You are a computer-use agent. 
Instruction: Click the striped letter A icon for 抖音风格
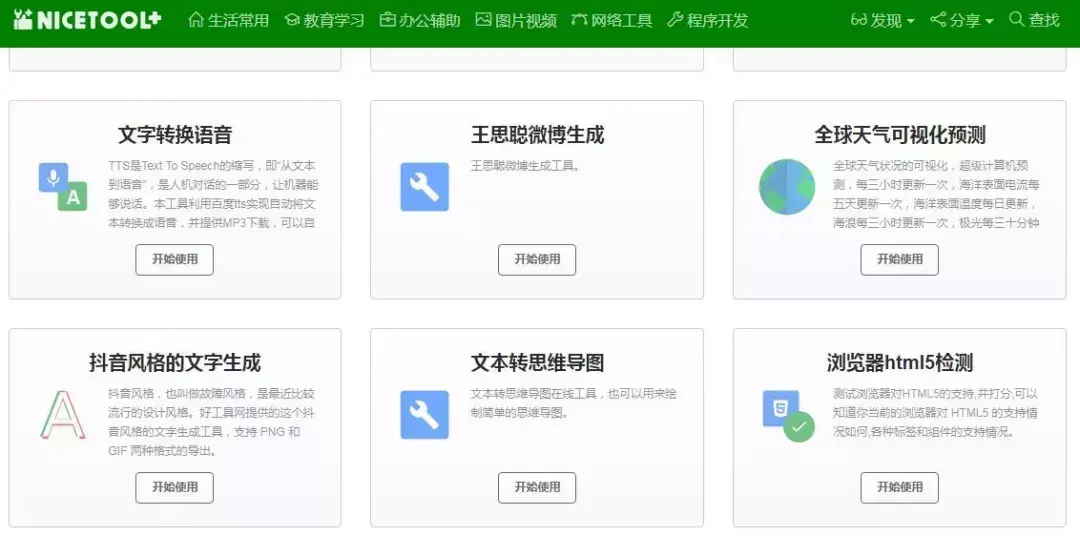coord(62,415)
